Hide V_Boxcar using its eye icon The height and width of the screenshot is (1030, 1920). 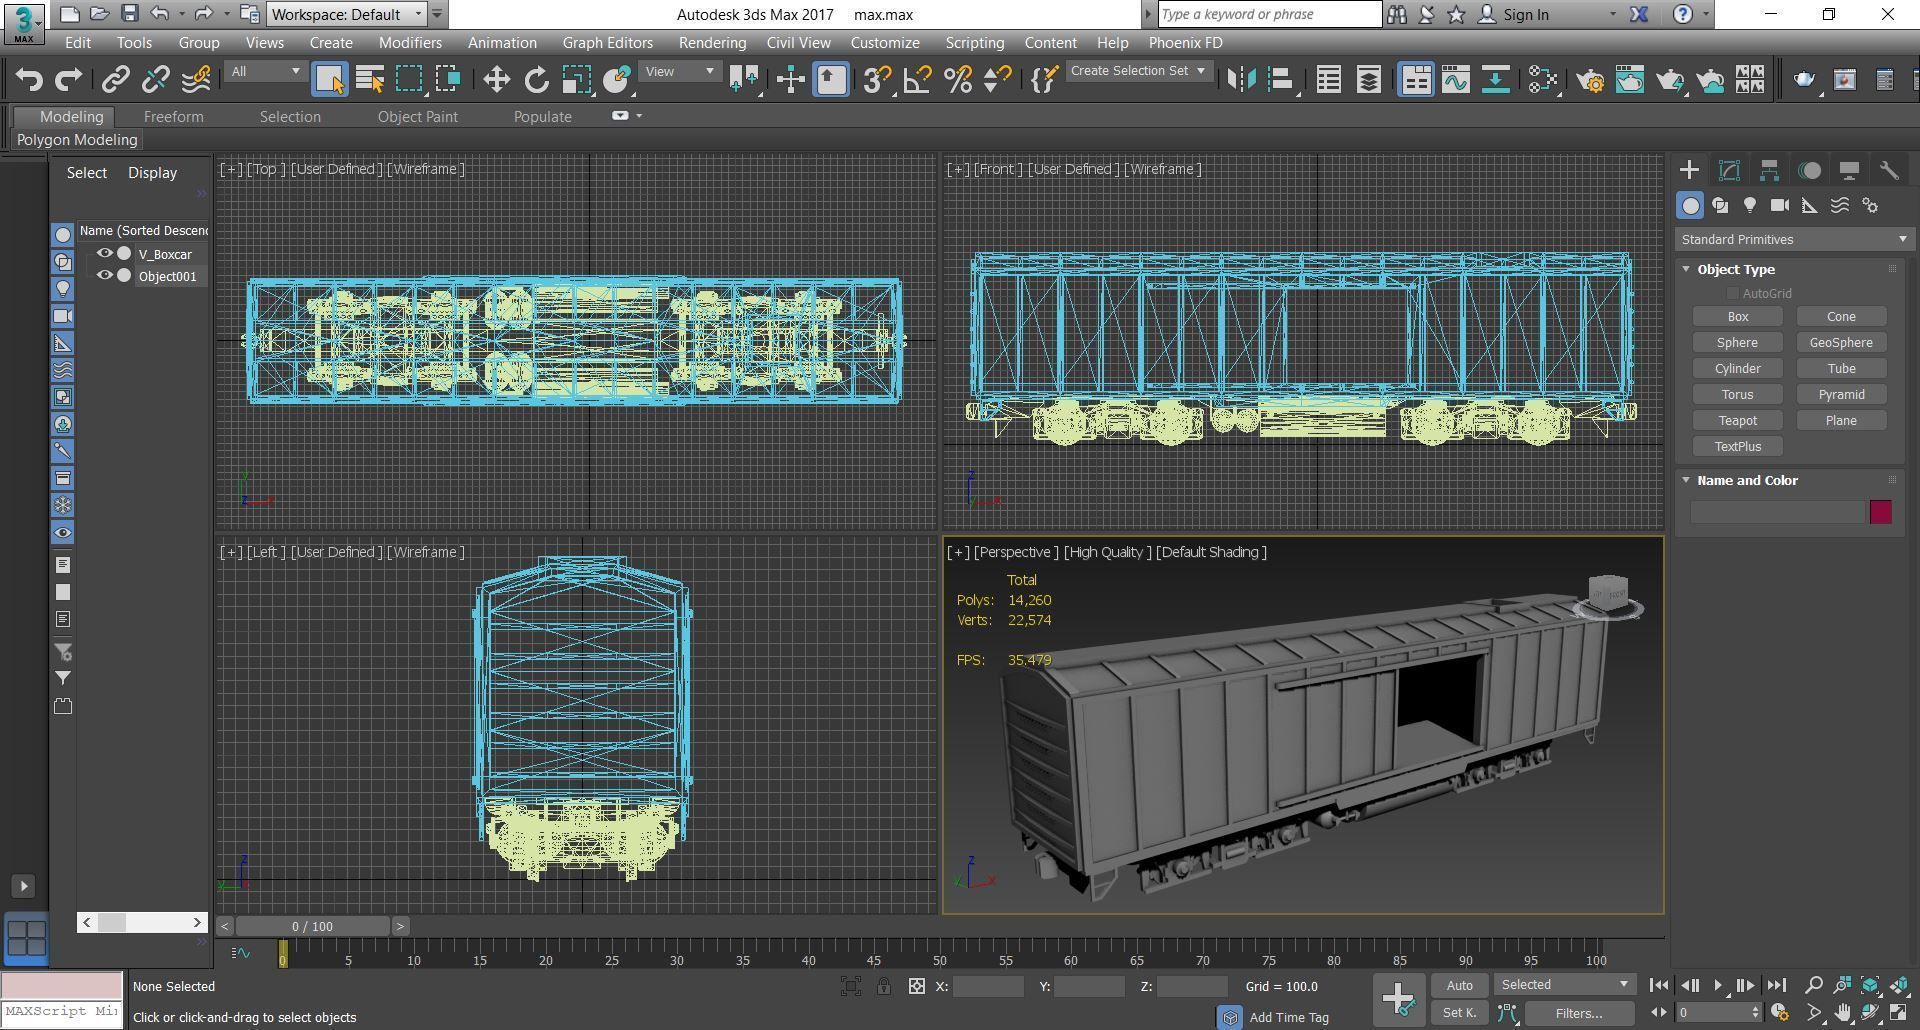point(104,254)
